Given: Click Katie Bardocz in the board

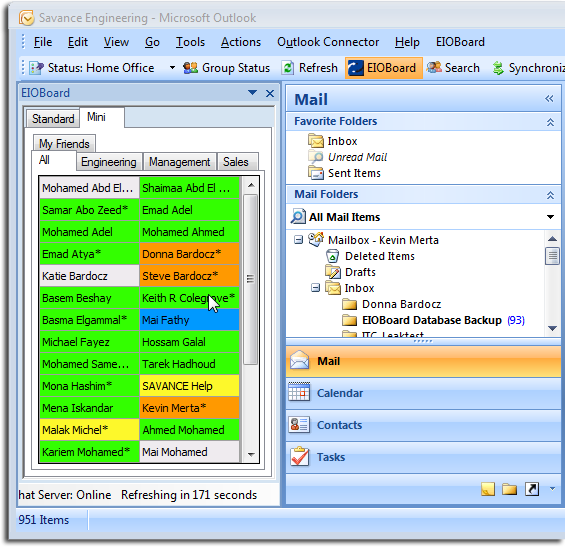Looking at the screenshot, I should click(89, 276).
